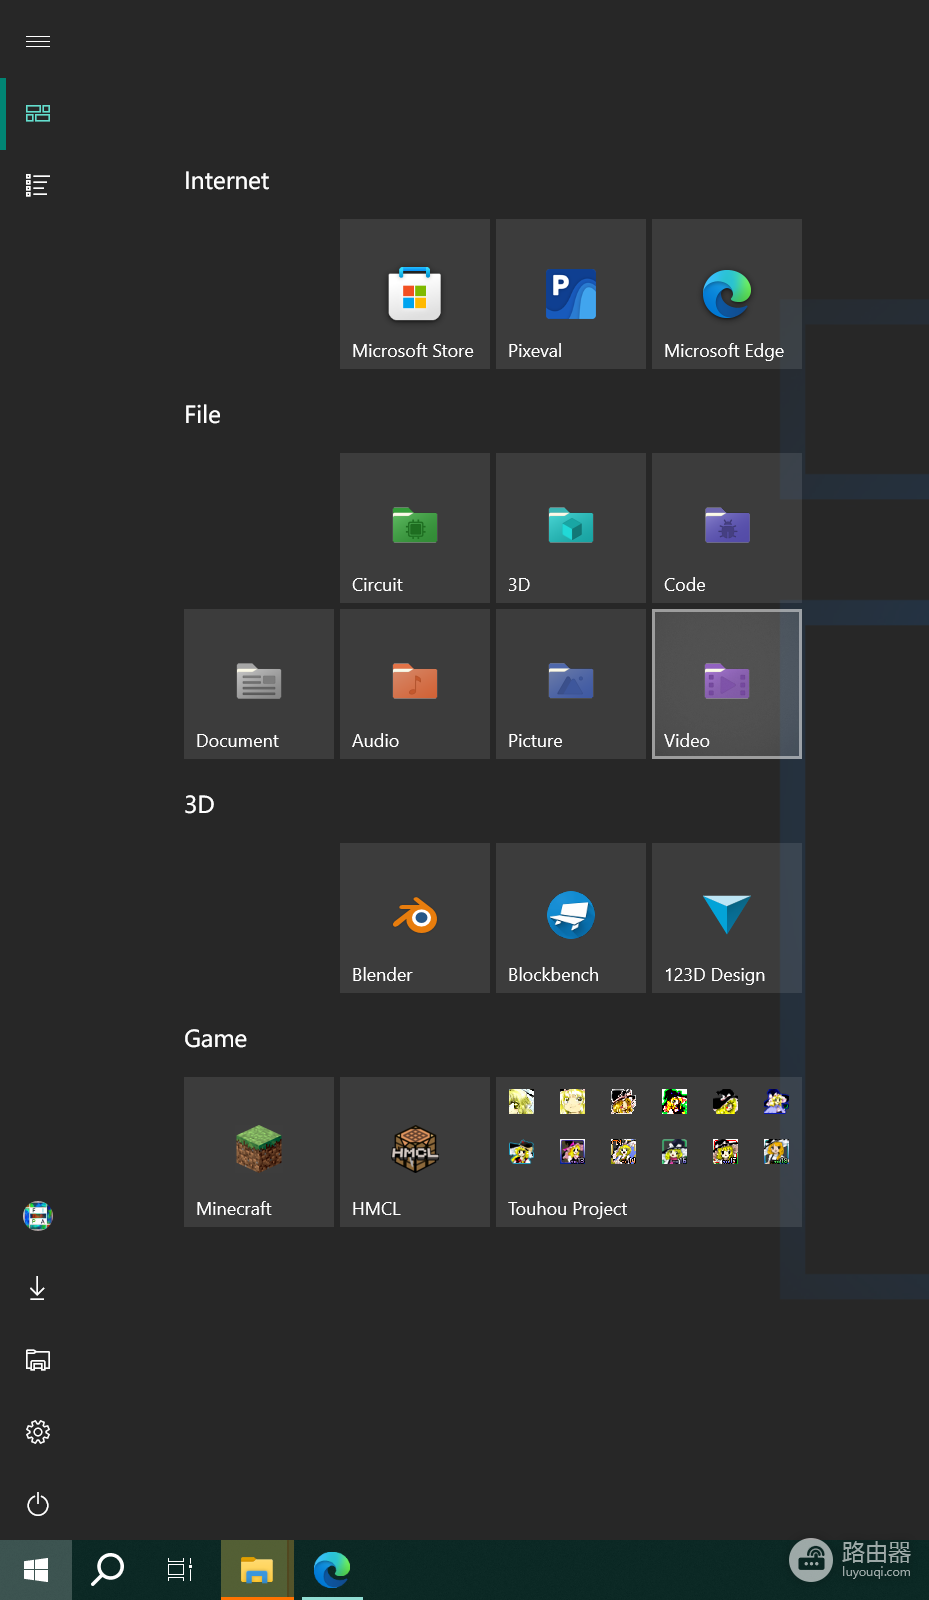Image resolution: width=929 pixels, height=1600 pixels.
Task: Select the File group heading
Action: point(202,415)
